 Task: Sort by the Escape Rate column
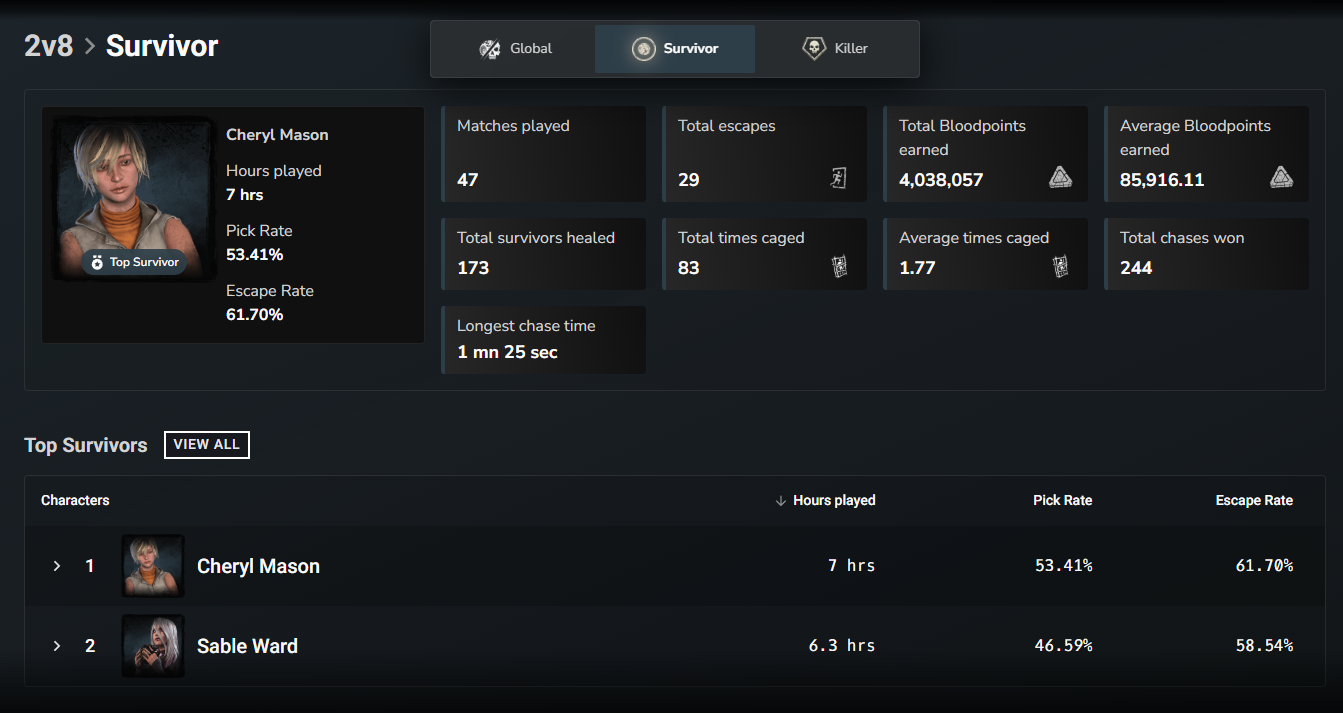pos(1254,500)
